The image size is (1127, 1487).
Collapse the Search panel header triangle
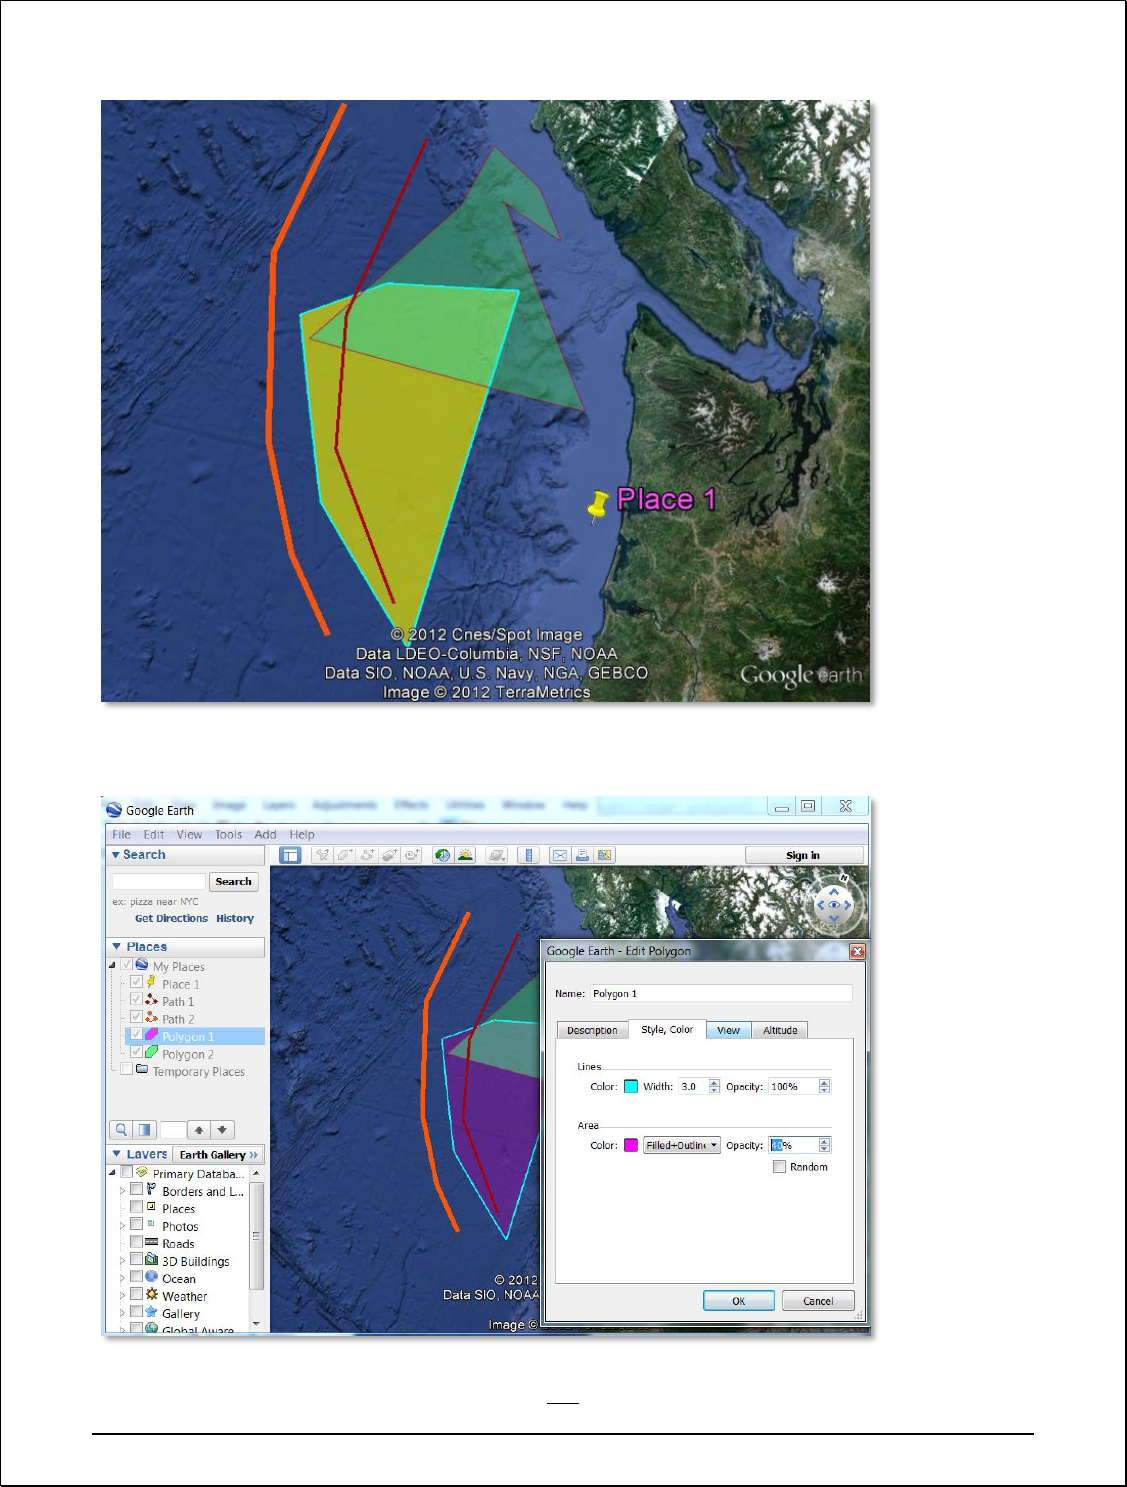(116, 855)
